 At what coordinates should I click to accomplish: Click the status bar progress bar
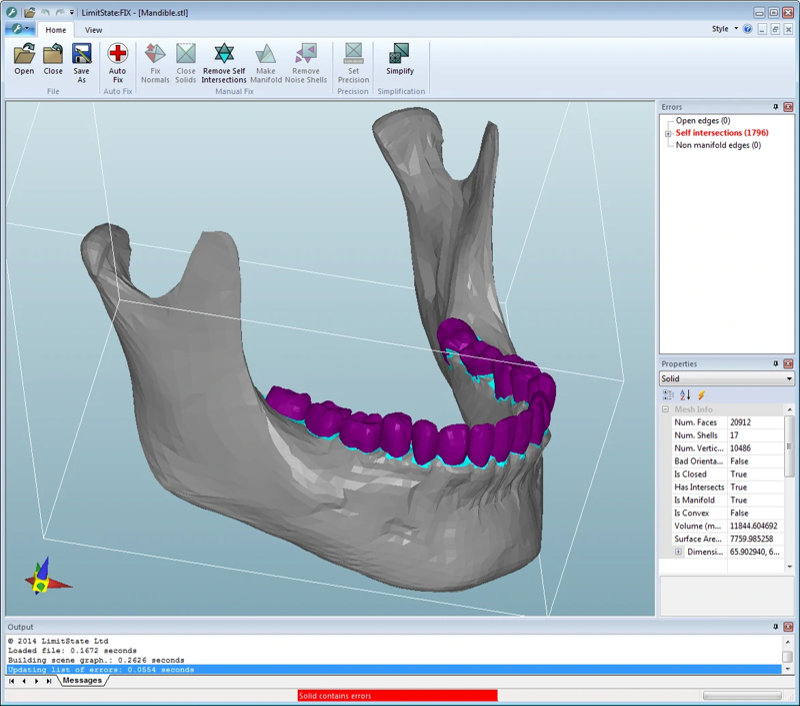(x=742, y=696)
